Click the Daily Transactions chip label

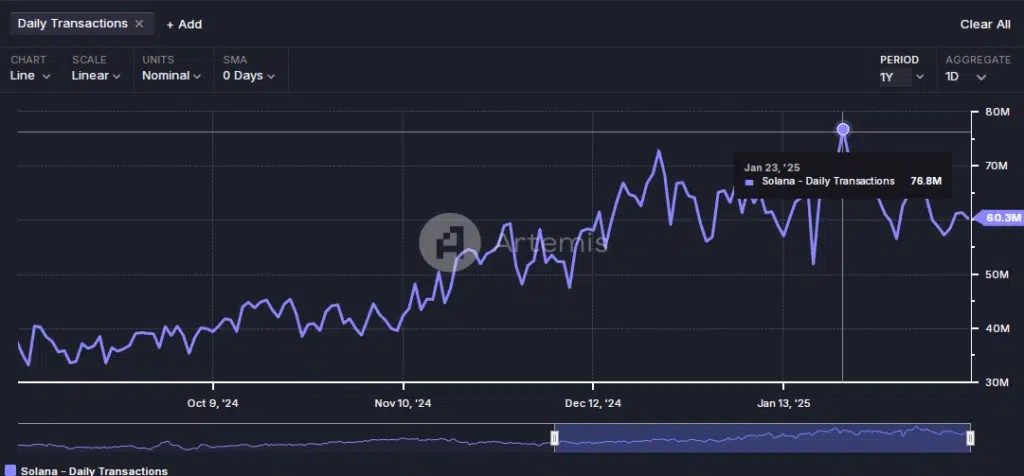tap(72, 24)
